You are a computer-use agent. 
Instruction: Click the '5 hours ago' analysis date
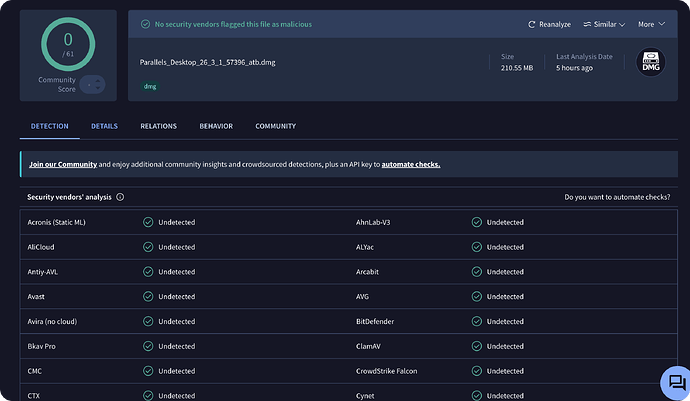[574, 68]
